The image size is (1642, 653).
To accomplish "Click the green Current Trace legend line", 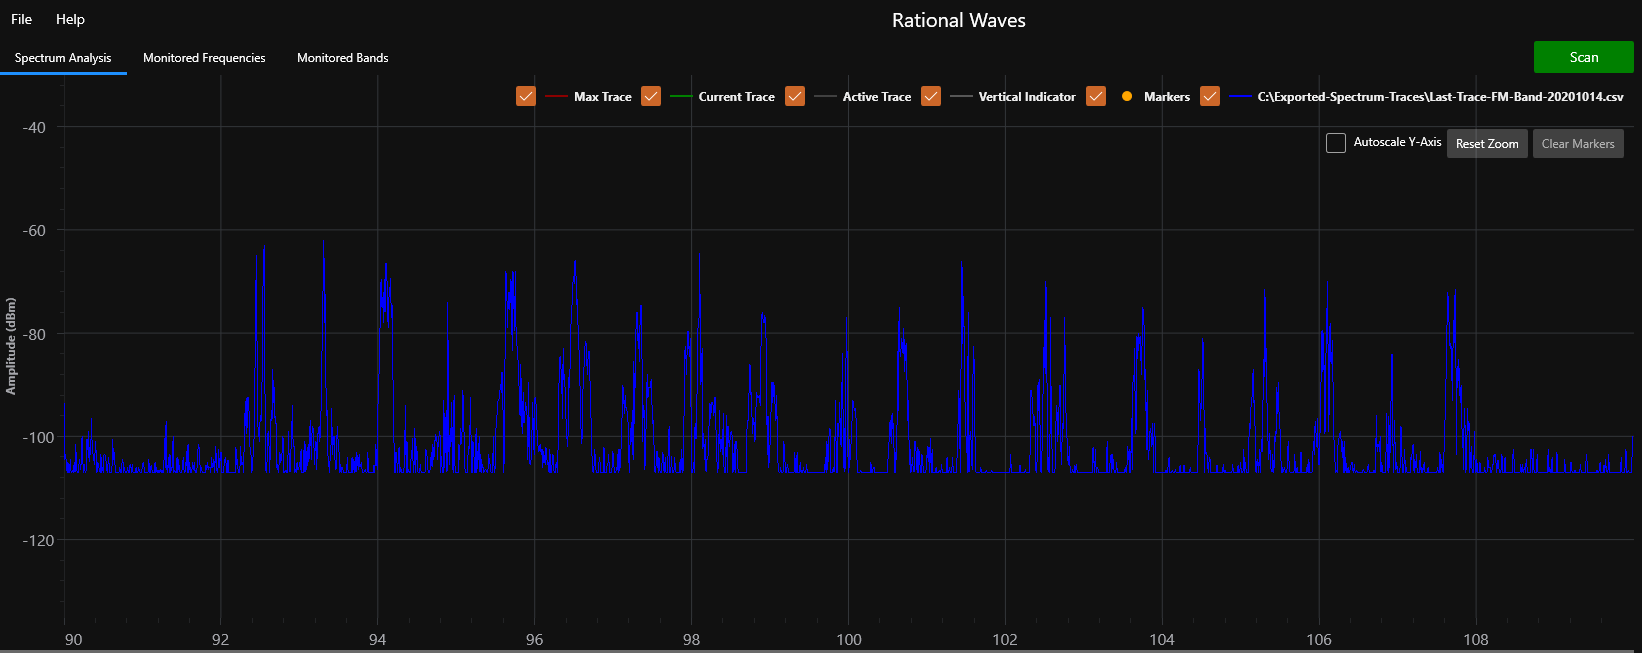I will (x=681, y=97).
